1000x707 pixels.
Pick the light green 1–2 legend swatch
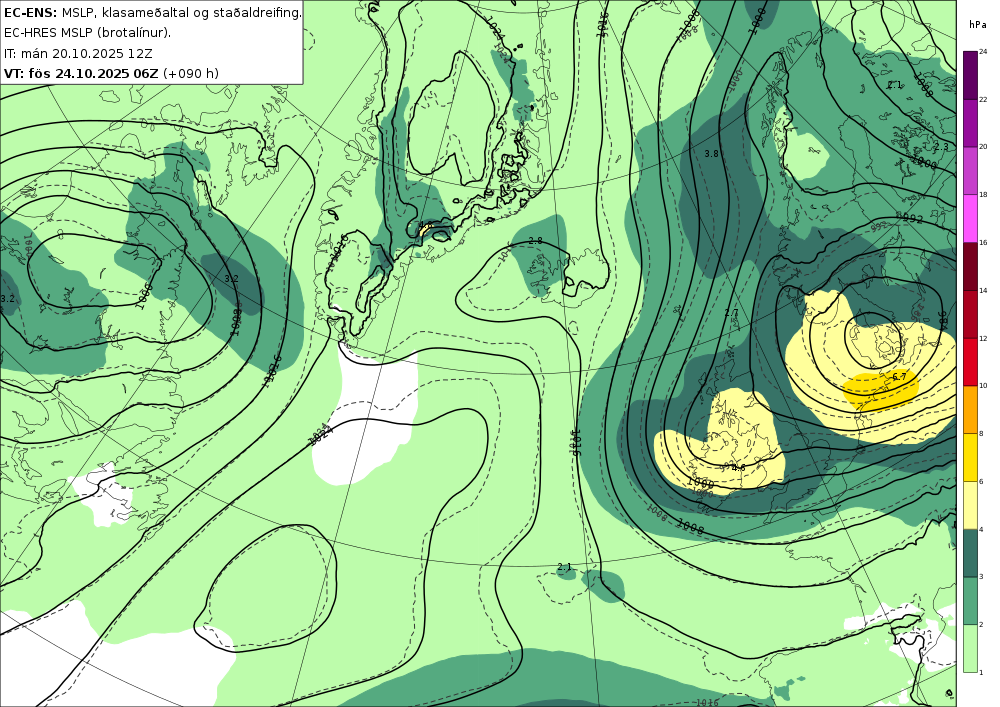[x=970, y=648]
